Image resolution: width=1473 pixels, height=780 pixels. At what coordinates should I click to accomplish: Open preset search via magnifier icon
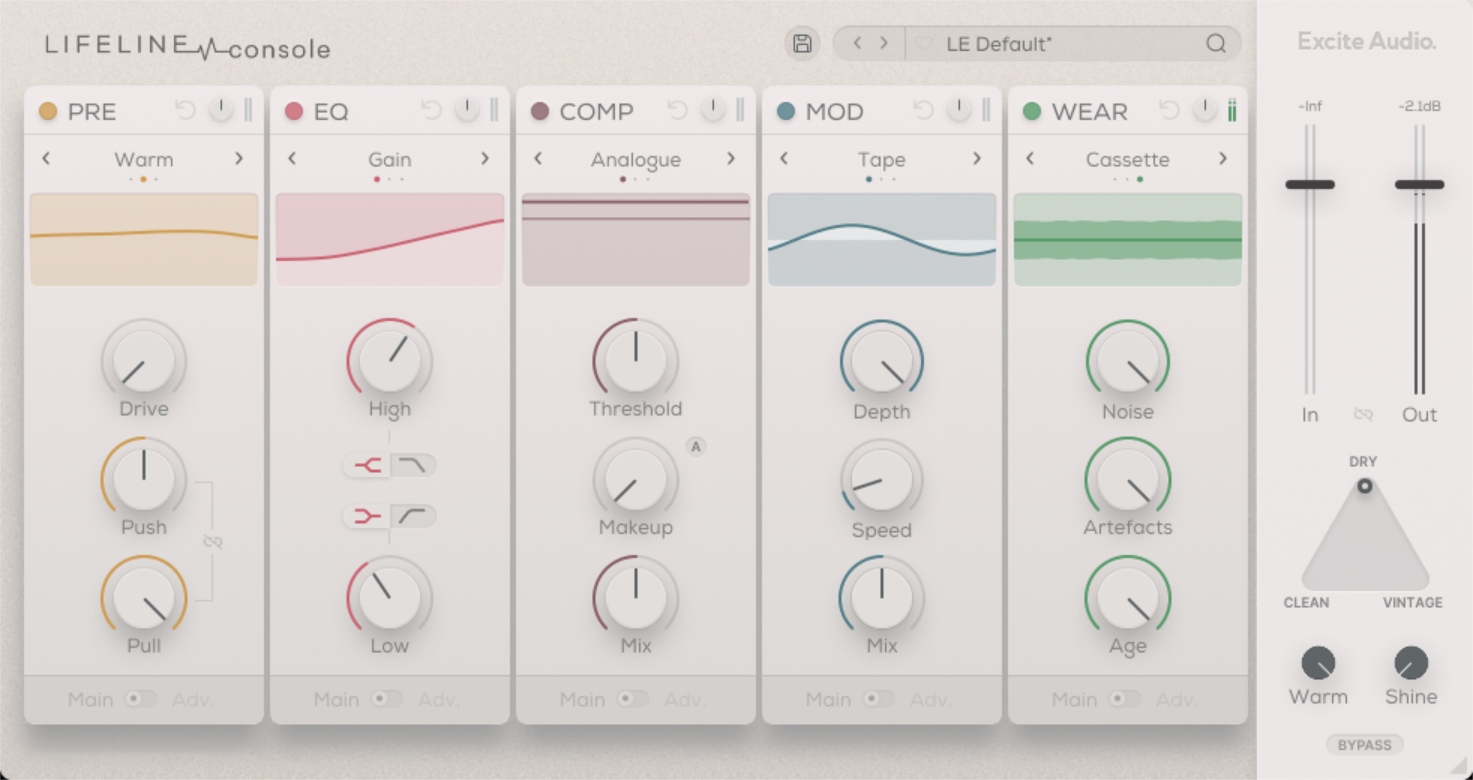1216,44
